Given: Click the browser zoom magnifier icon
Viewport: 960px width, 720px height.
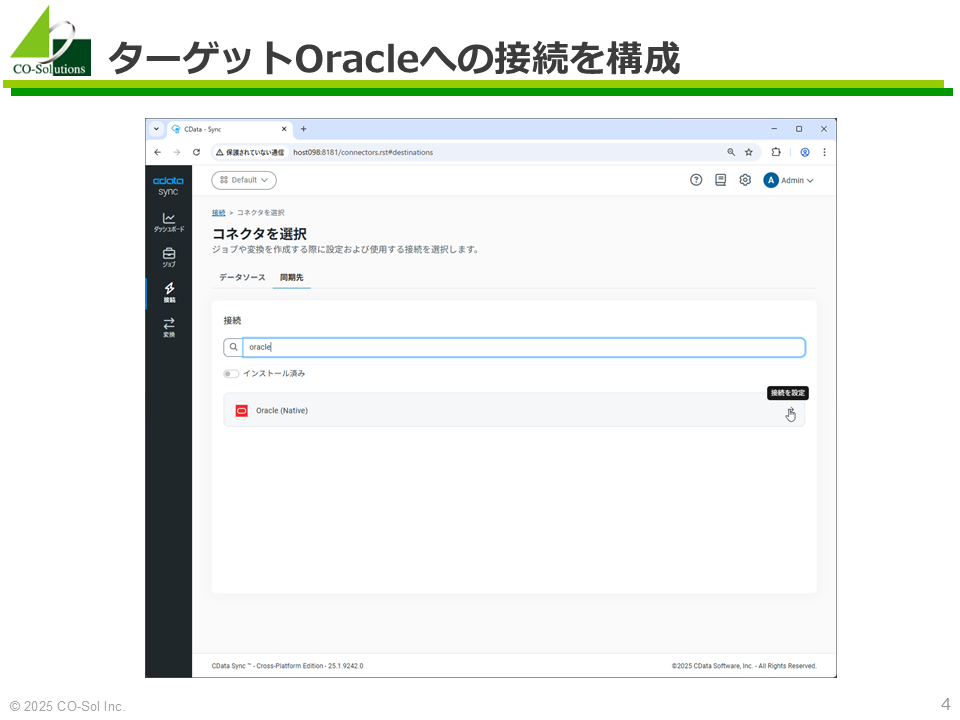Looking at the screenshot, I should pos(731,152).
